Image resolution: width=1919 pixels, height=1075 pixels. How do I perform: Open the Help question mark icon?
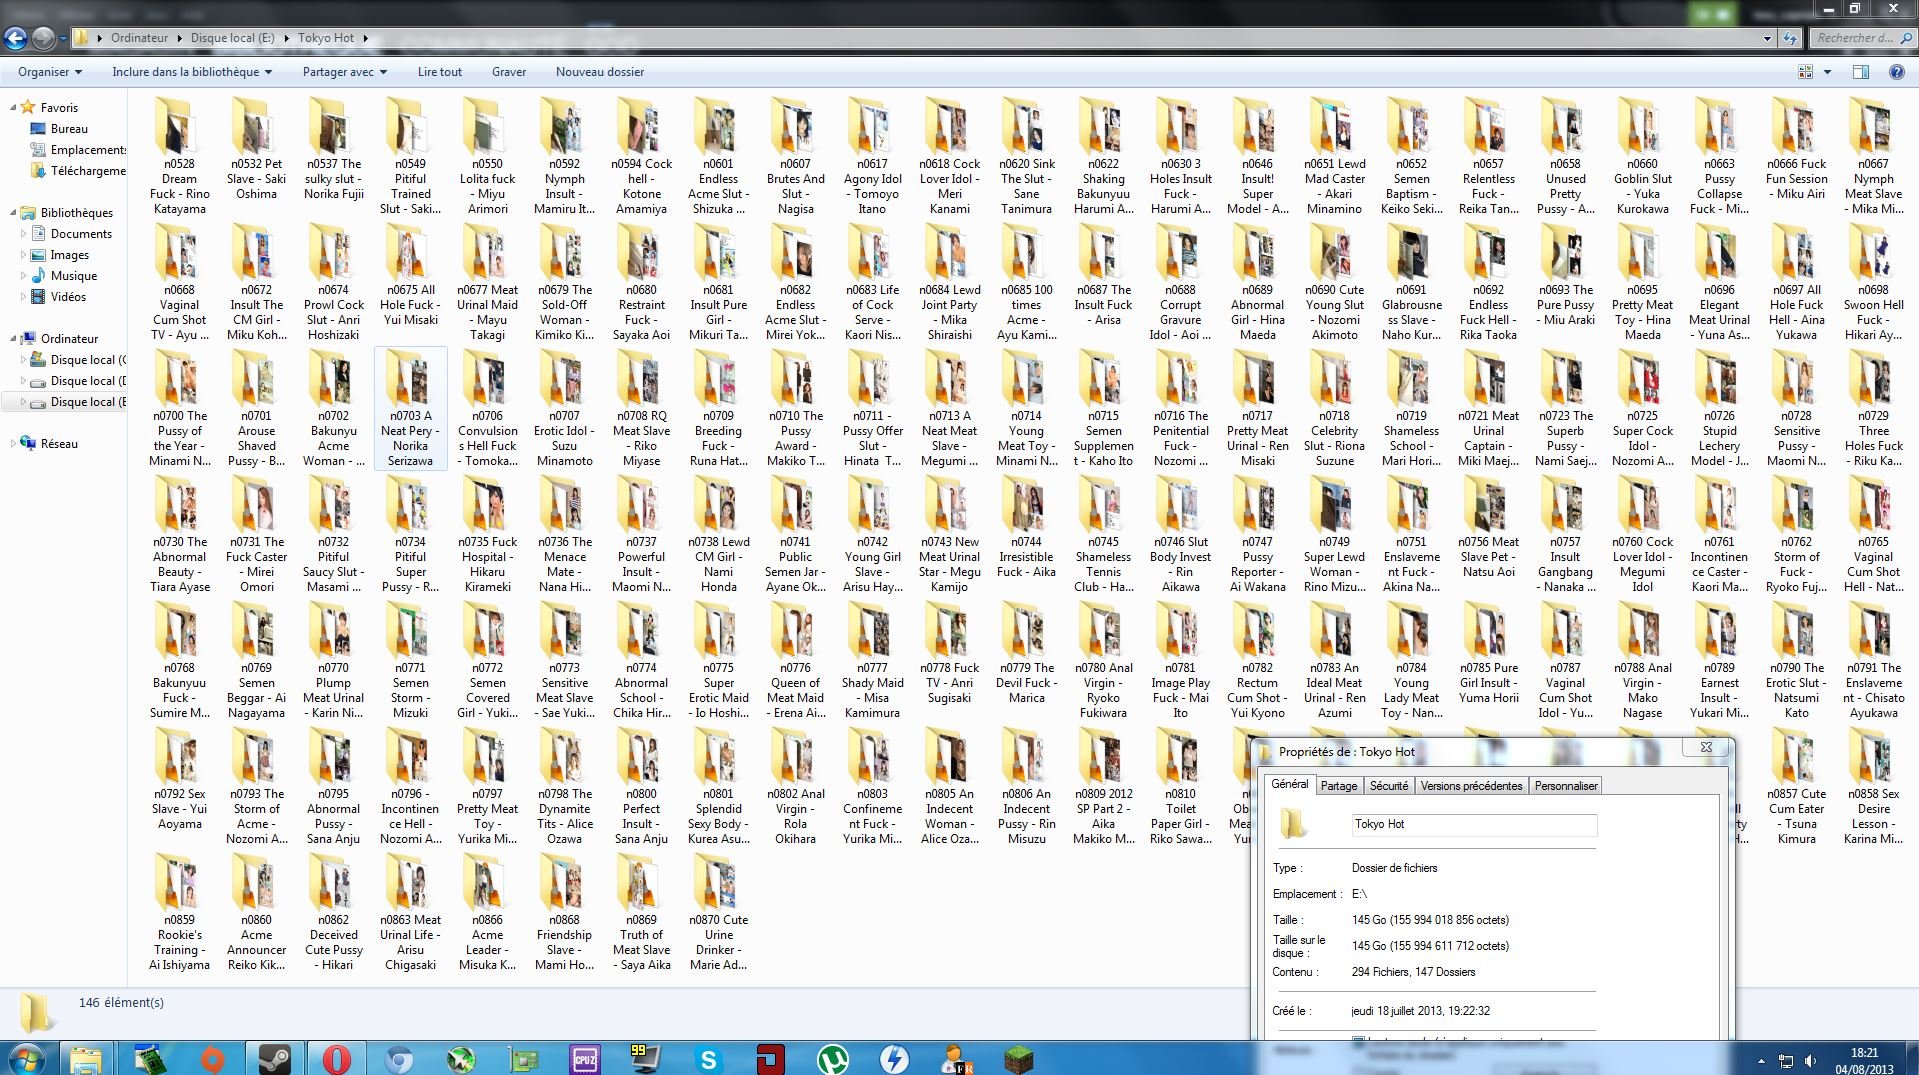(x=1895, y=72)
